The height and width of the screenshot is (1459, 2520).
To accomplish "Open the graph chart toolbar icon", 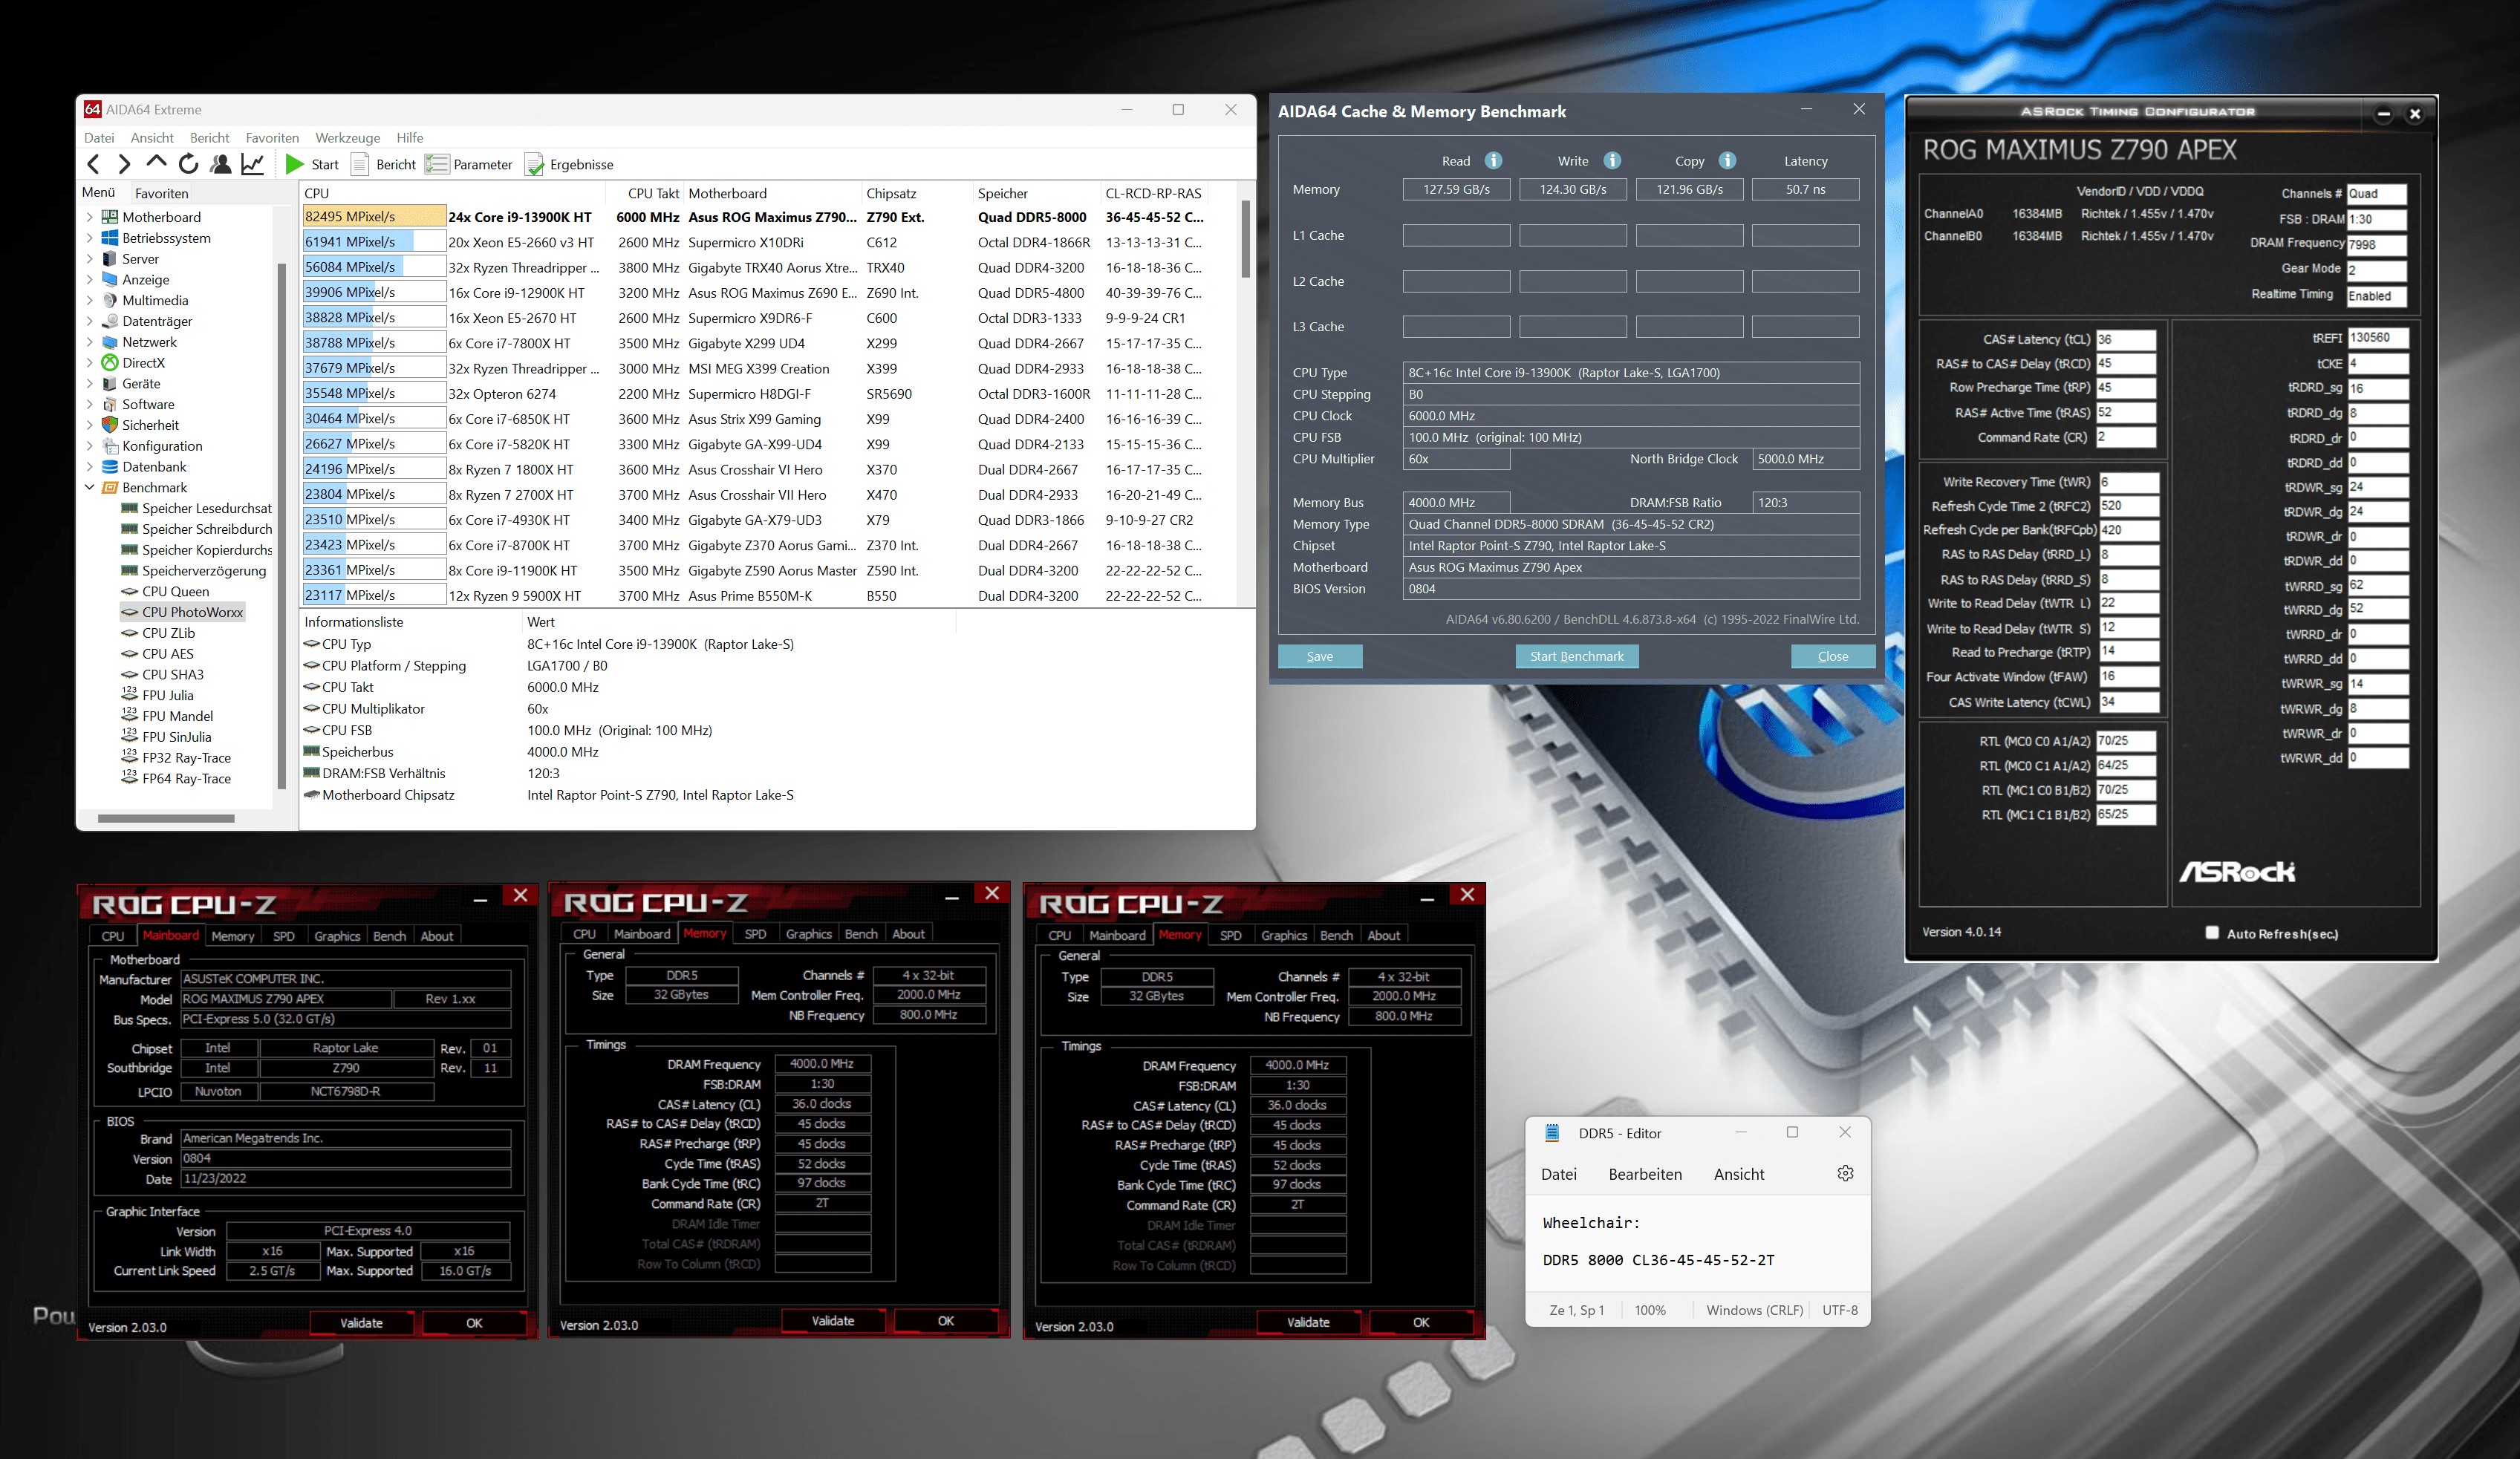I will pyautogui.click(x=253, y=164).
